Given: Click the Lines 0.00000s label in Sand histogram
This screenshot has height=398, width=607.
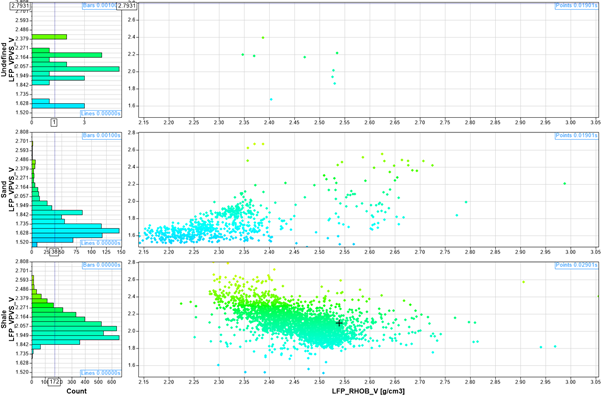Looking at the screenshot, I should click(101, 243).
